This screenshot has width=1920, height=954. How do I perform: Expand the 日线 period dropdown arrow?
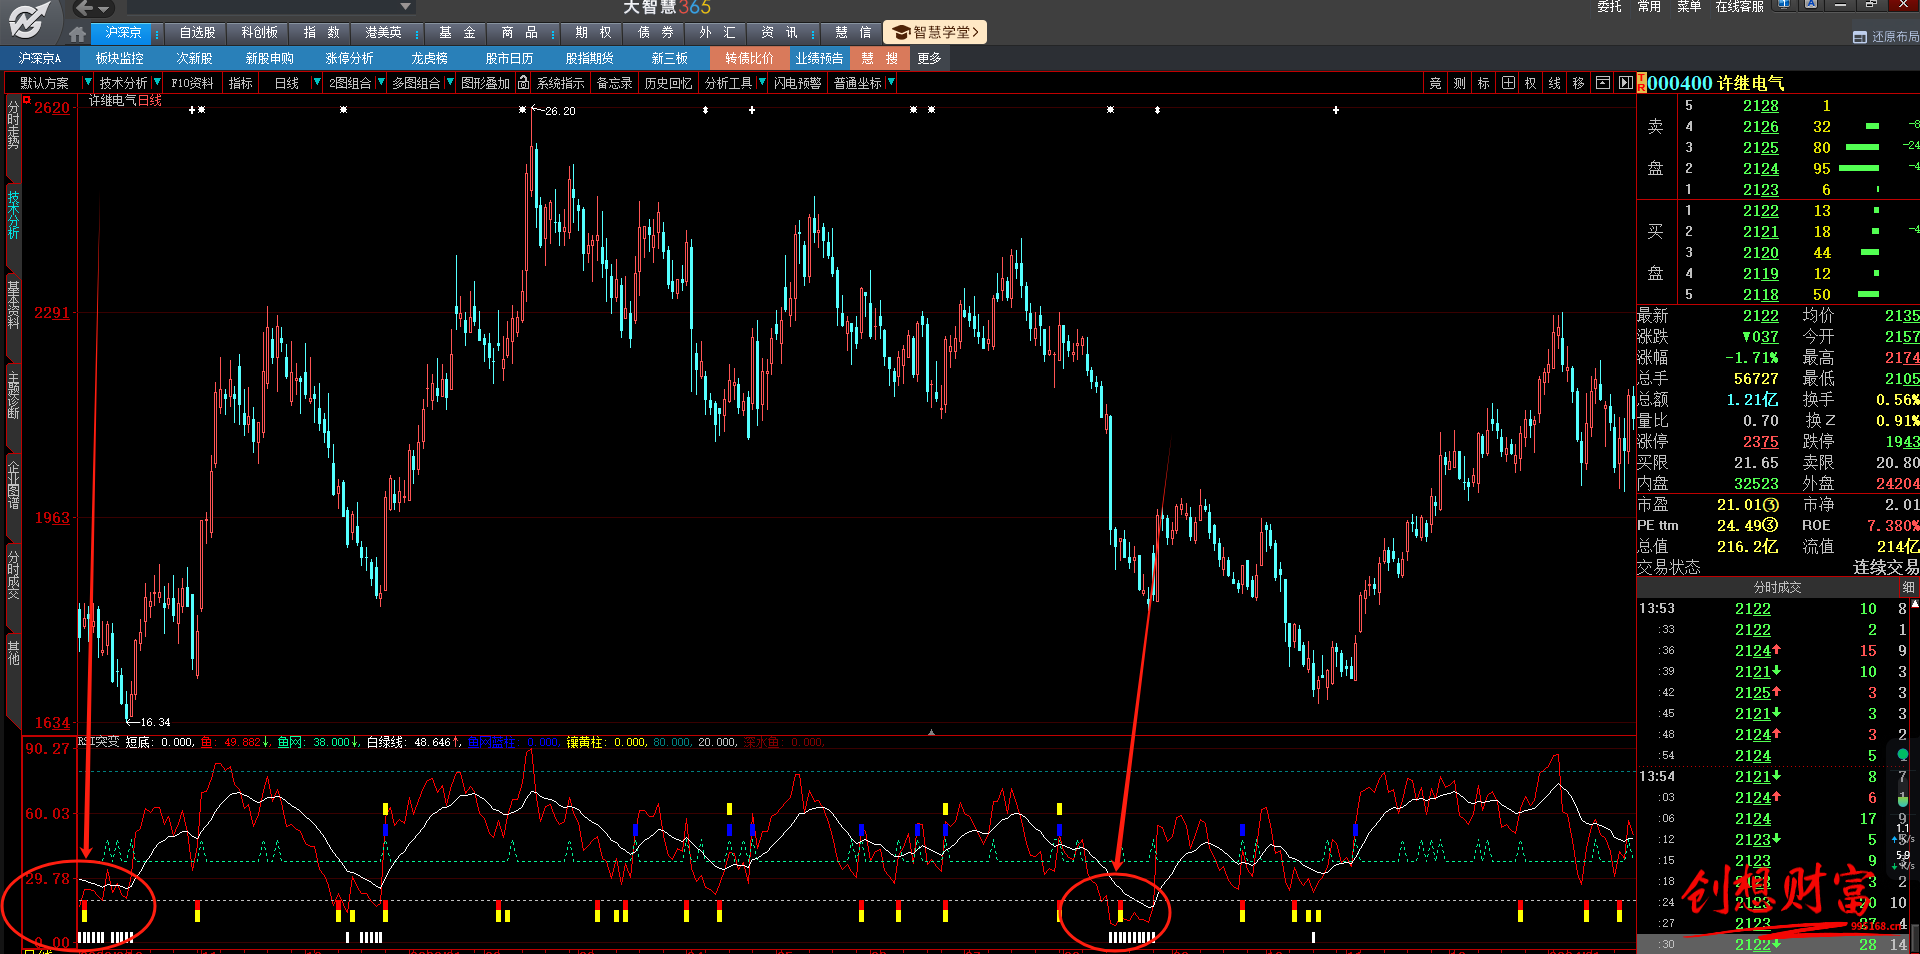[317, 83]
